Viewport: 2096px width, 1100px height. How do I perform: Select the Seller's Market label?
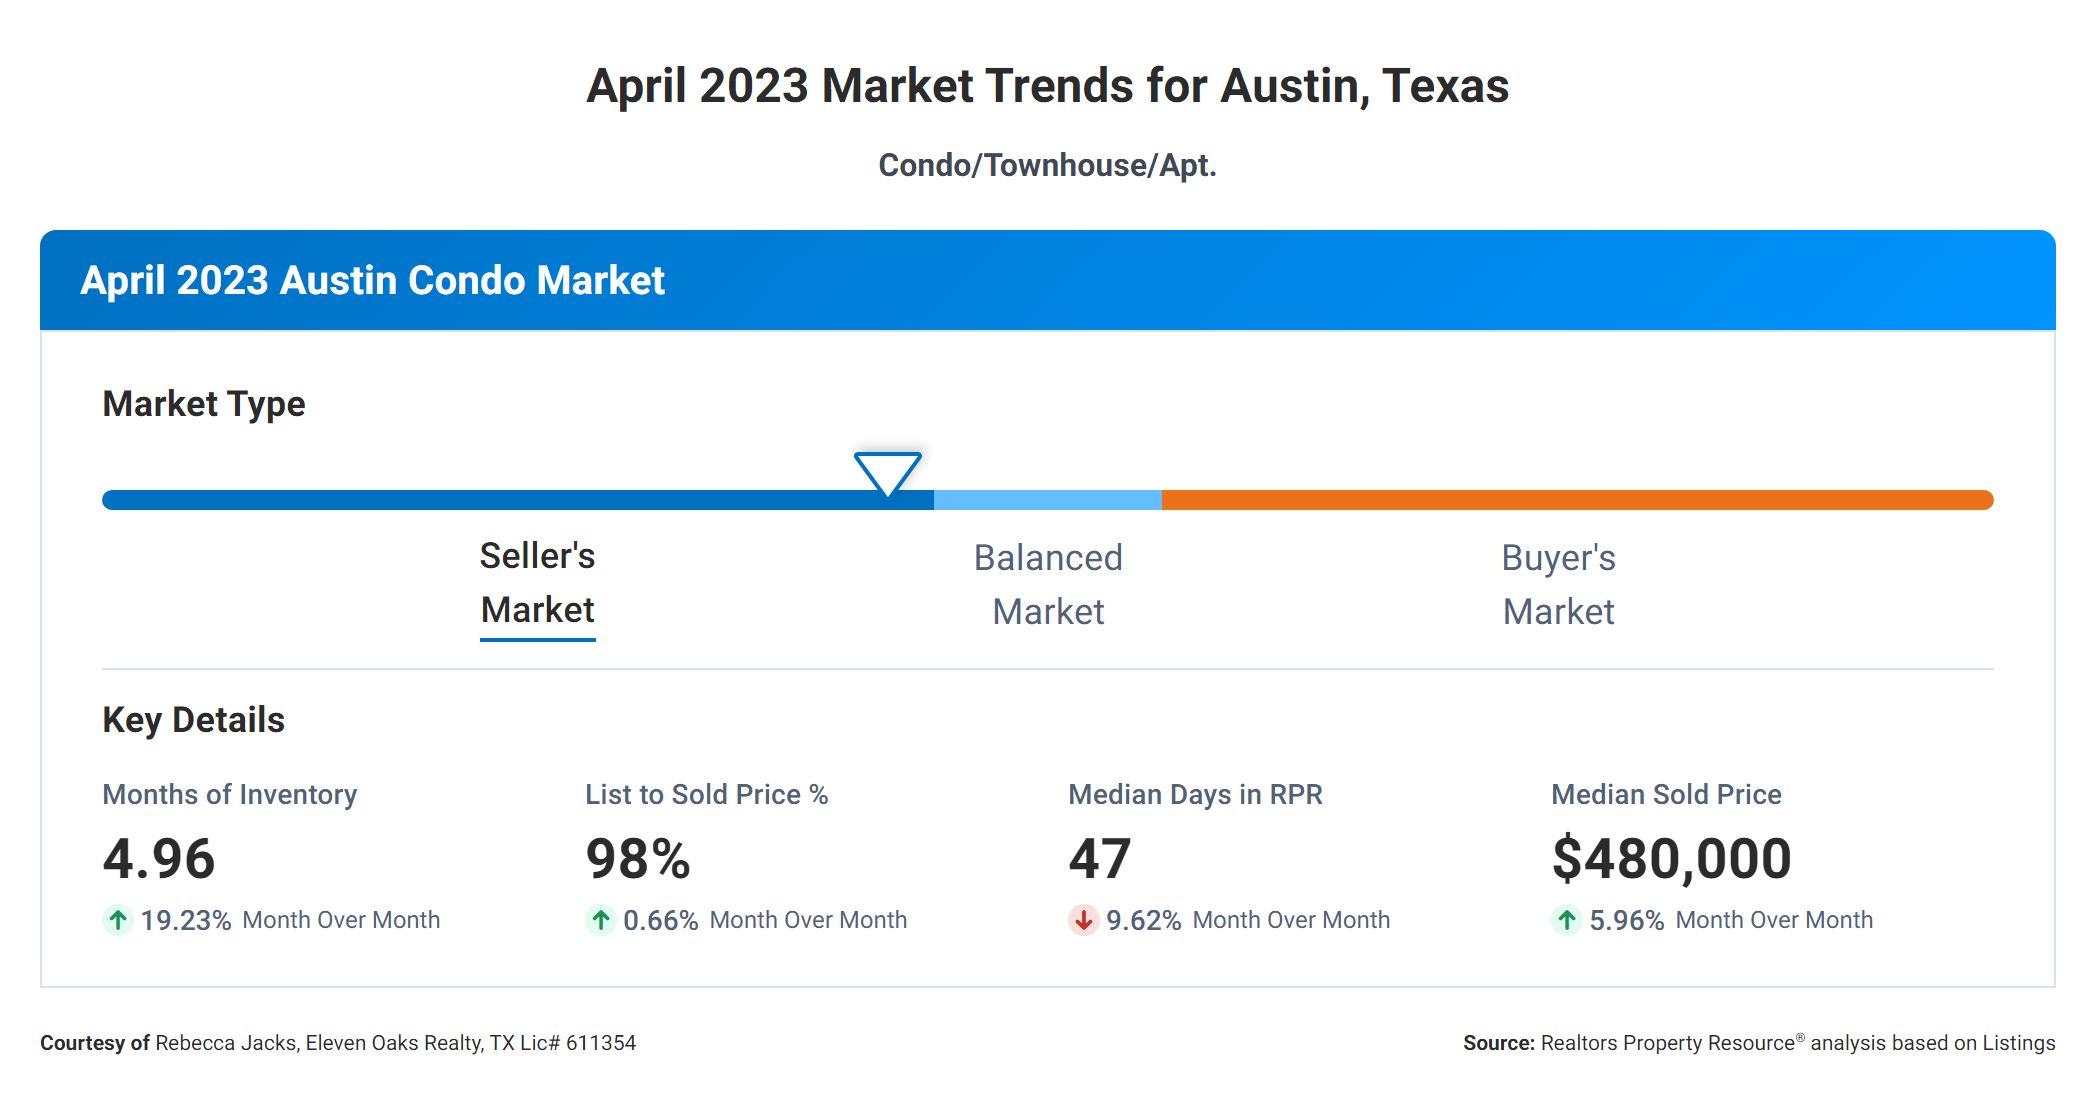coord(538,584)
